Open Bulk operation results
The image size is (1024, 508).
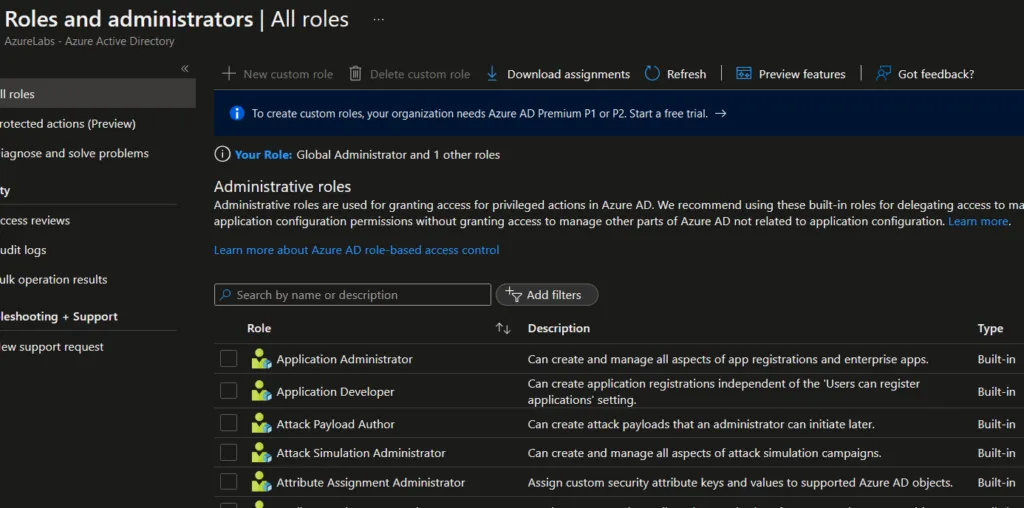pos(53,279)
